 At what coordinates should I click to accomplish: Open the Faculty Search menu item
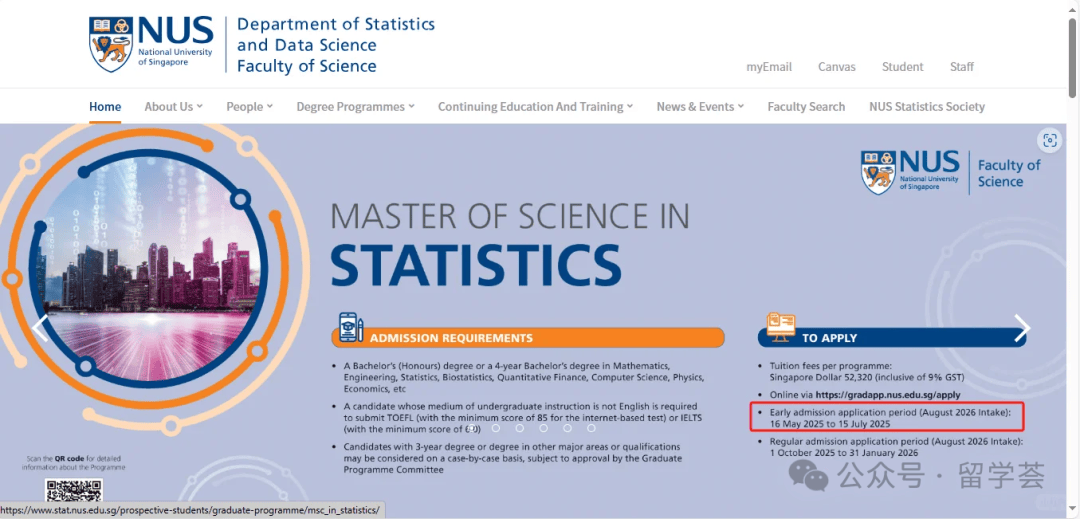[x=806, y=107]
